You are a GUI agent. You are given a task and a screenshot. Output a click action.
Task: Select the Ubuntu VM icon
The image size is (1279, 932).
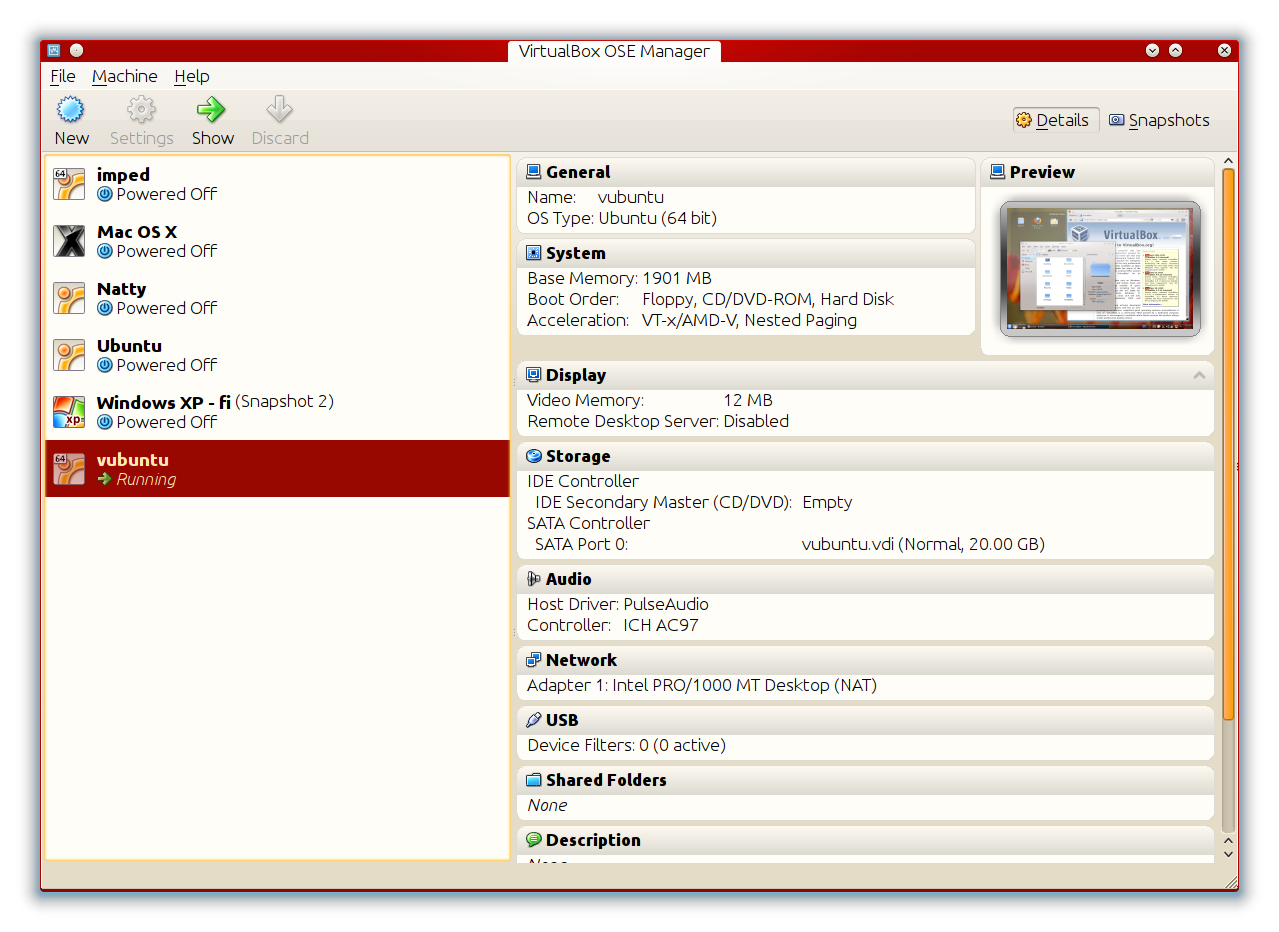(69, 355)
